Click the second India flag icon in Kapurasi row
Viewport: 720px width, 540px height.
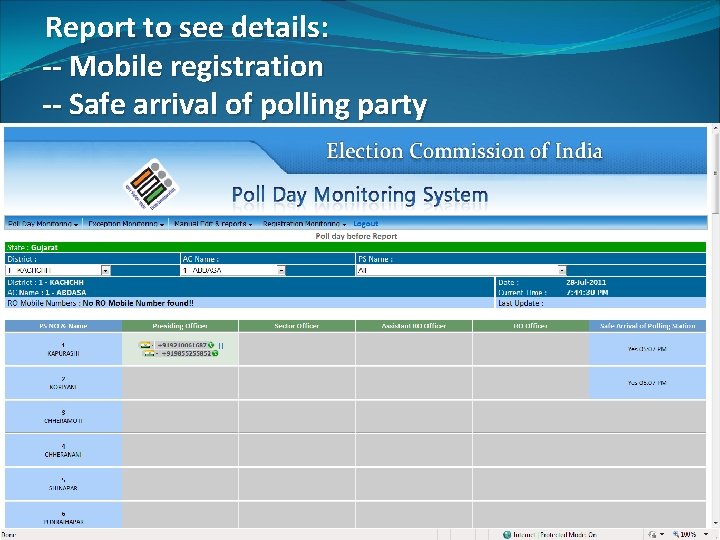pyautogui.click(x=150, y=354)
